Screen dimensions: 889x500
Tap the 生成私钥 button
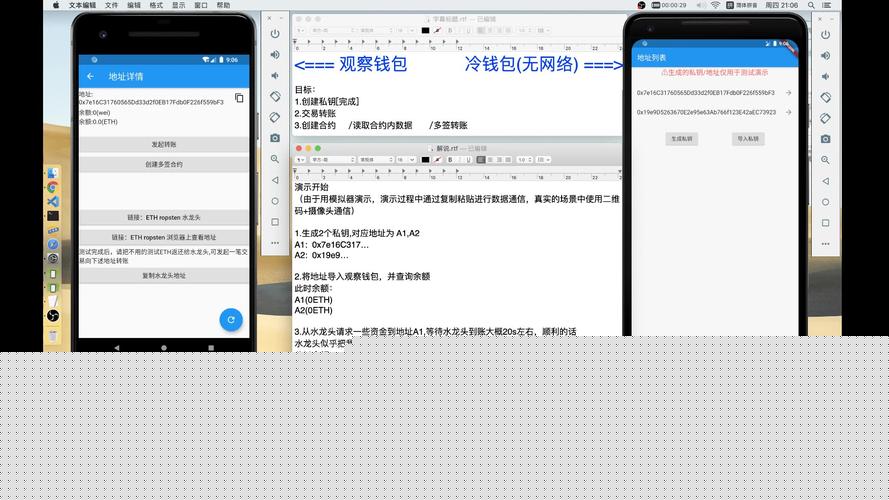click(x=682, y=139)
